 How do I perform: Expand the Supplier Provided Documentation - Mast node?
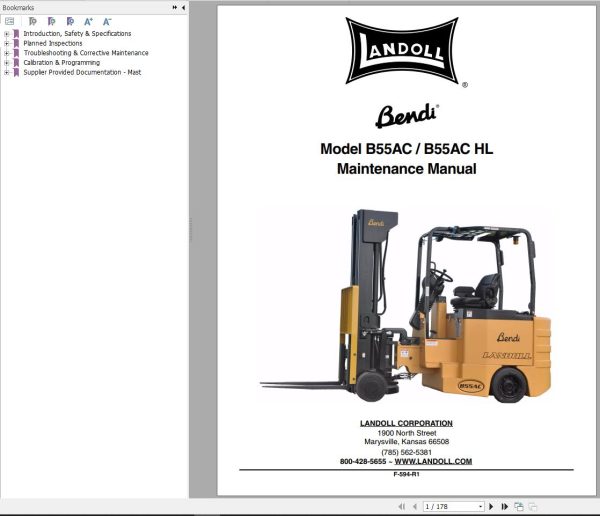point(7,72)
